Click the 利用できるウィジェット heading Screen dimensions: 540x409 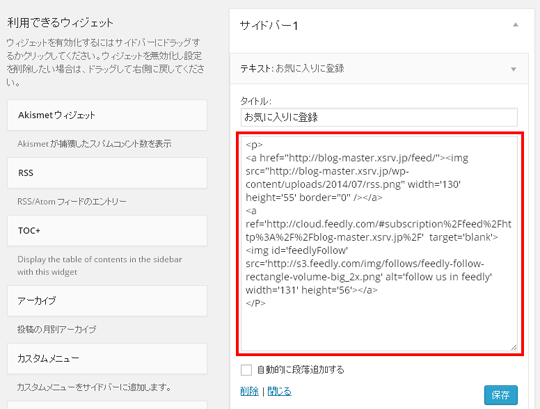60,23
